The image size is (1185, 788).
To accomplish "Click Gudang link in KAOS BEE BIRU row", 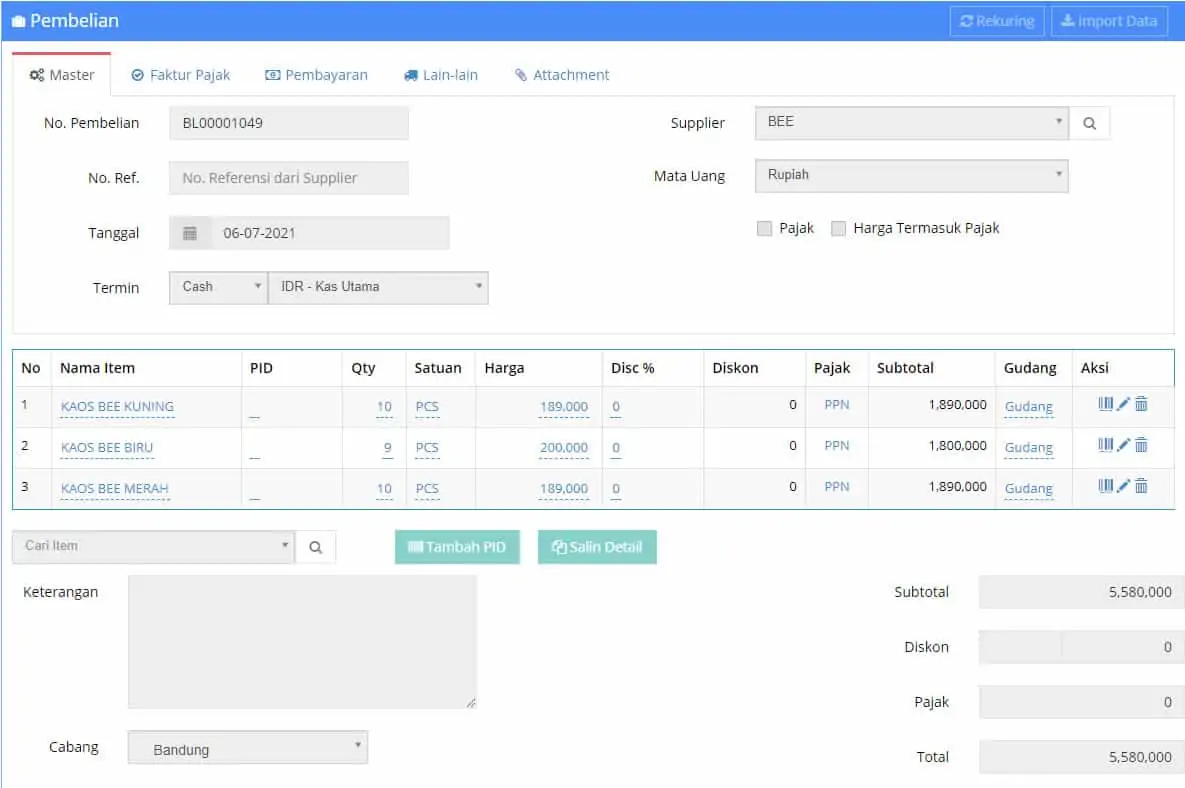I will point(1029,447).
